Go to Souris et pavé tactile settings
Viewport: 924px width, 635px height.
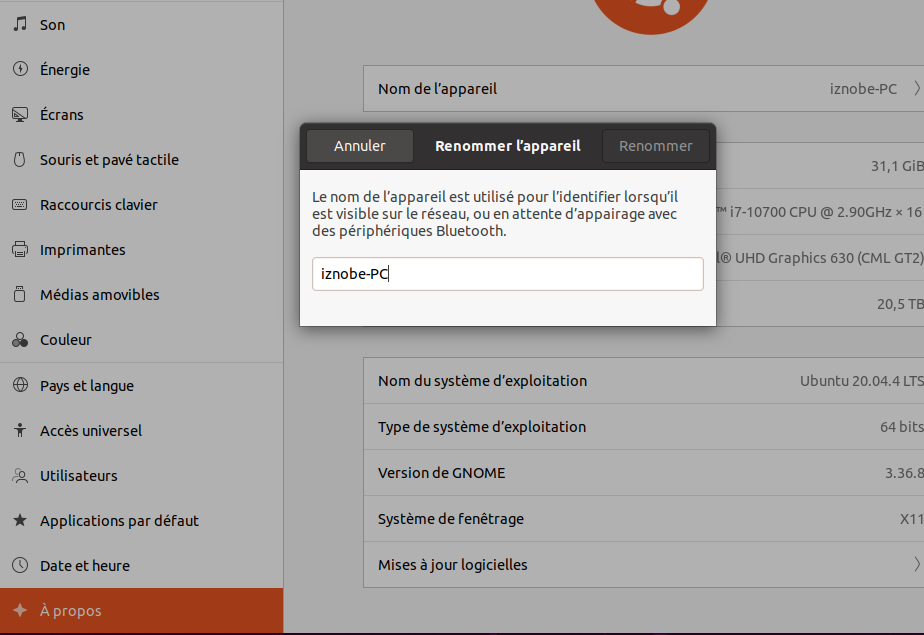(141, 159)
